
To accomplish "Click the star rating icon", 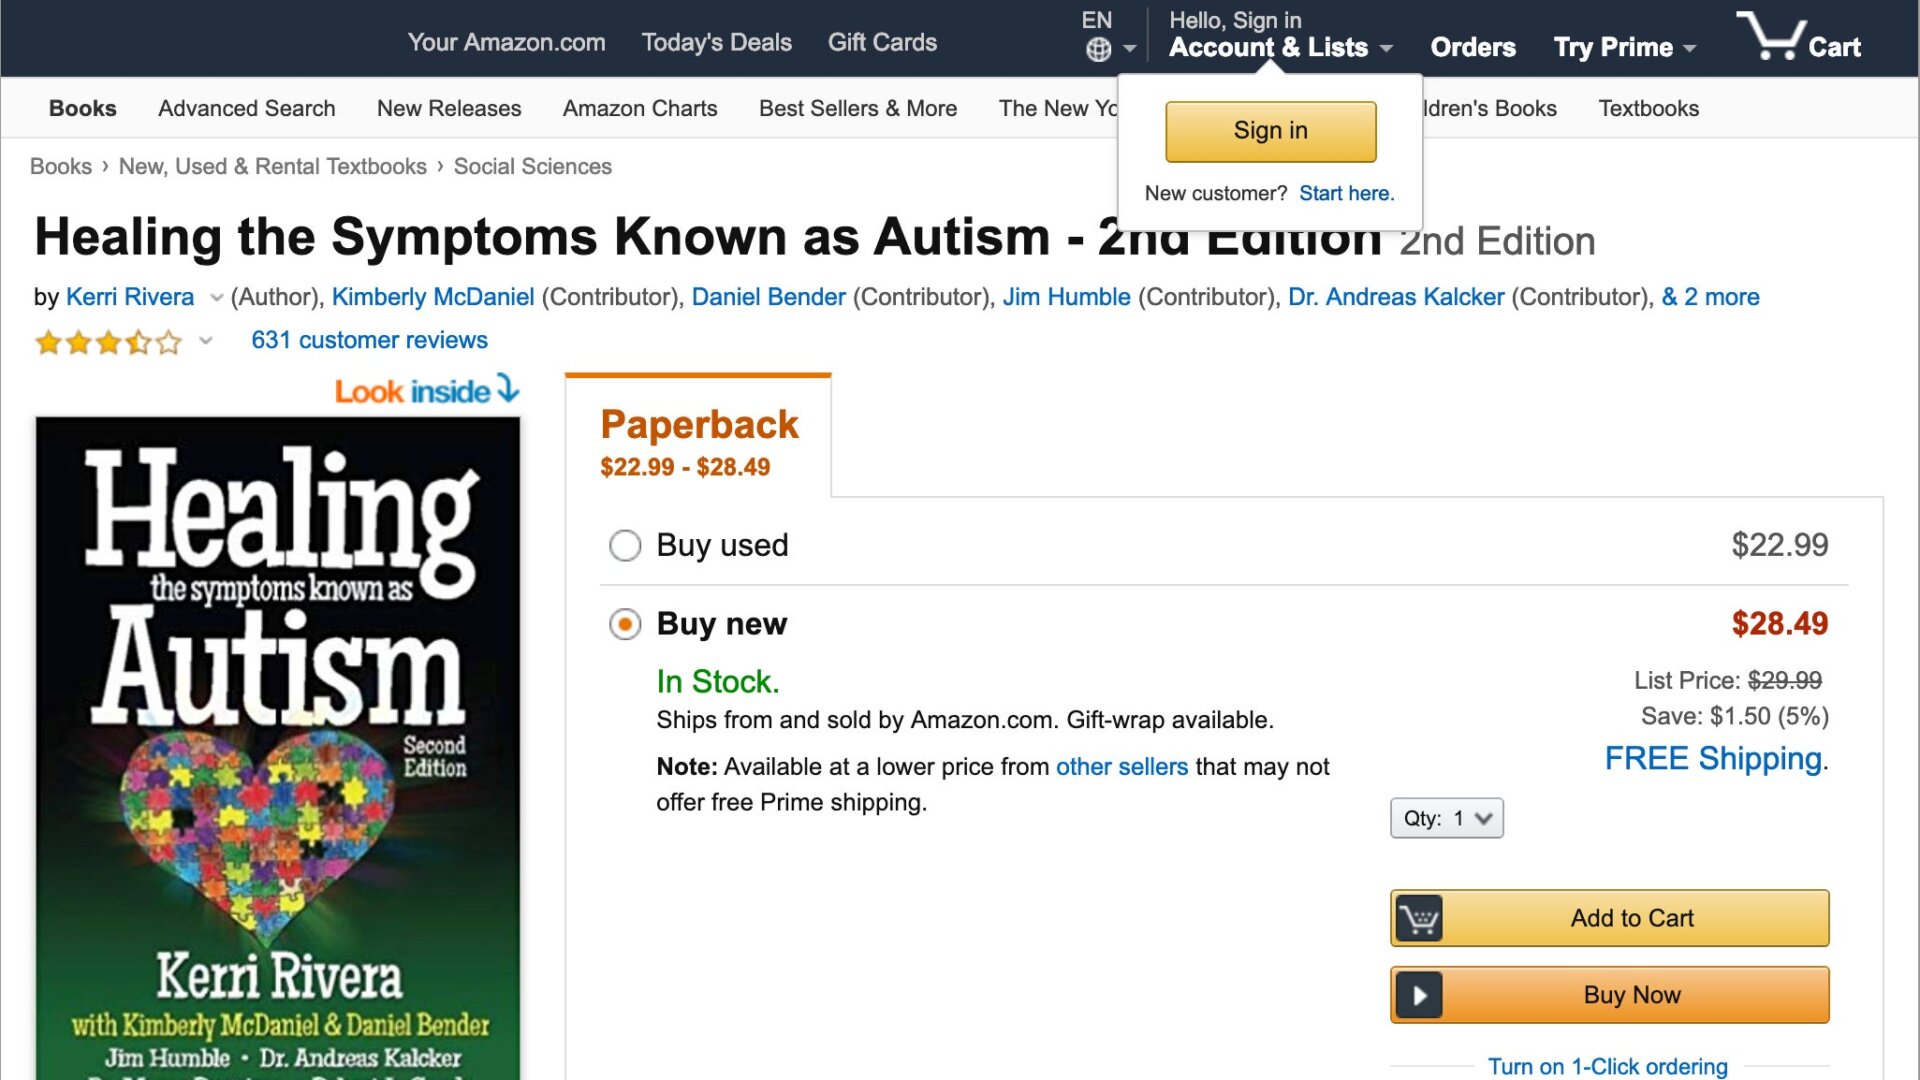I will coord(107,342).
